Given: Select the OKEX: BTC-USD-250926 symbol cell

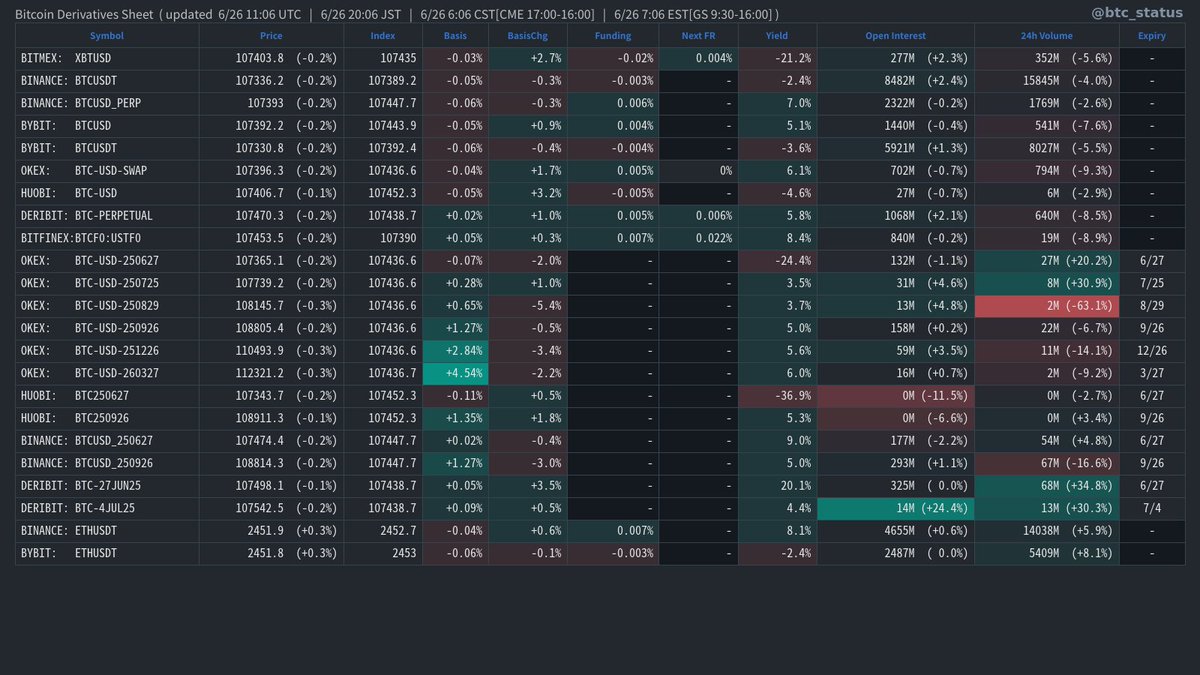Looking at the screenshot, I should coord(107,328).
